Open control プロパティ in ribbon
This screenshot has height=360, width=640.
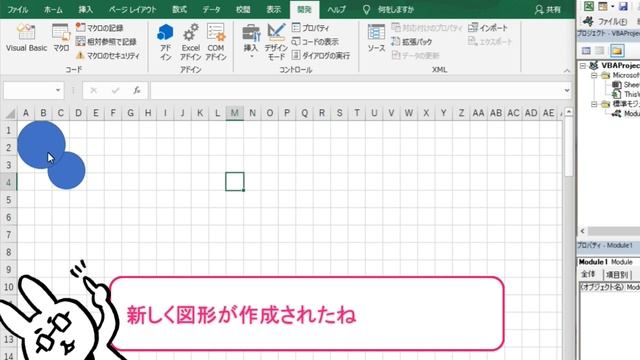(x=311, y=28)
